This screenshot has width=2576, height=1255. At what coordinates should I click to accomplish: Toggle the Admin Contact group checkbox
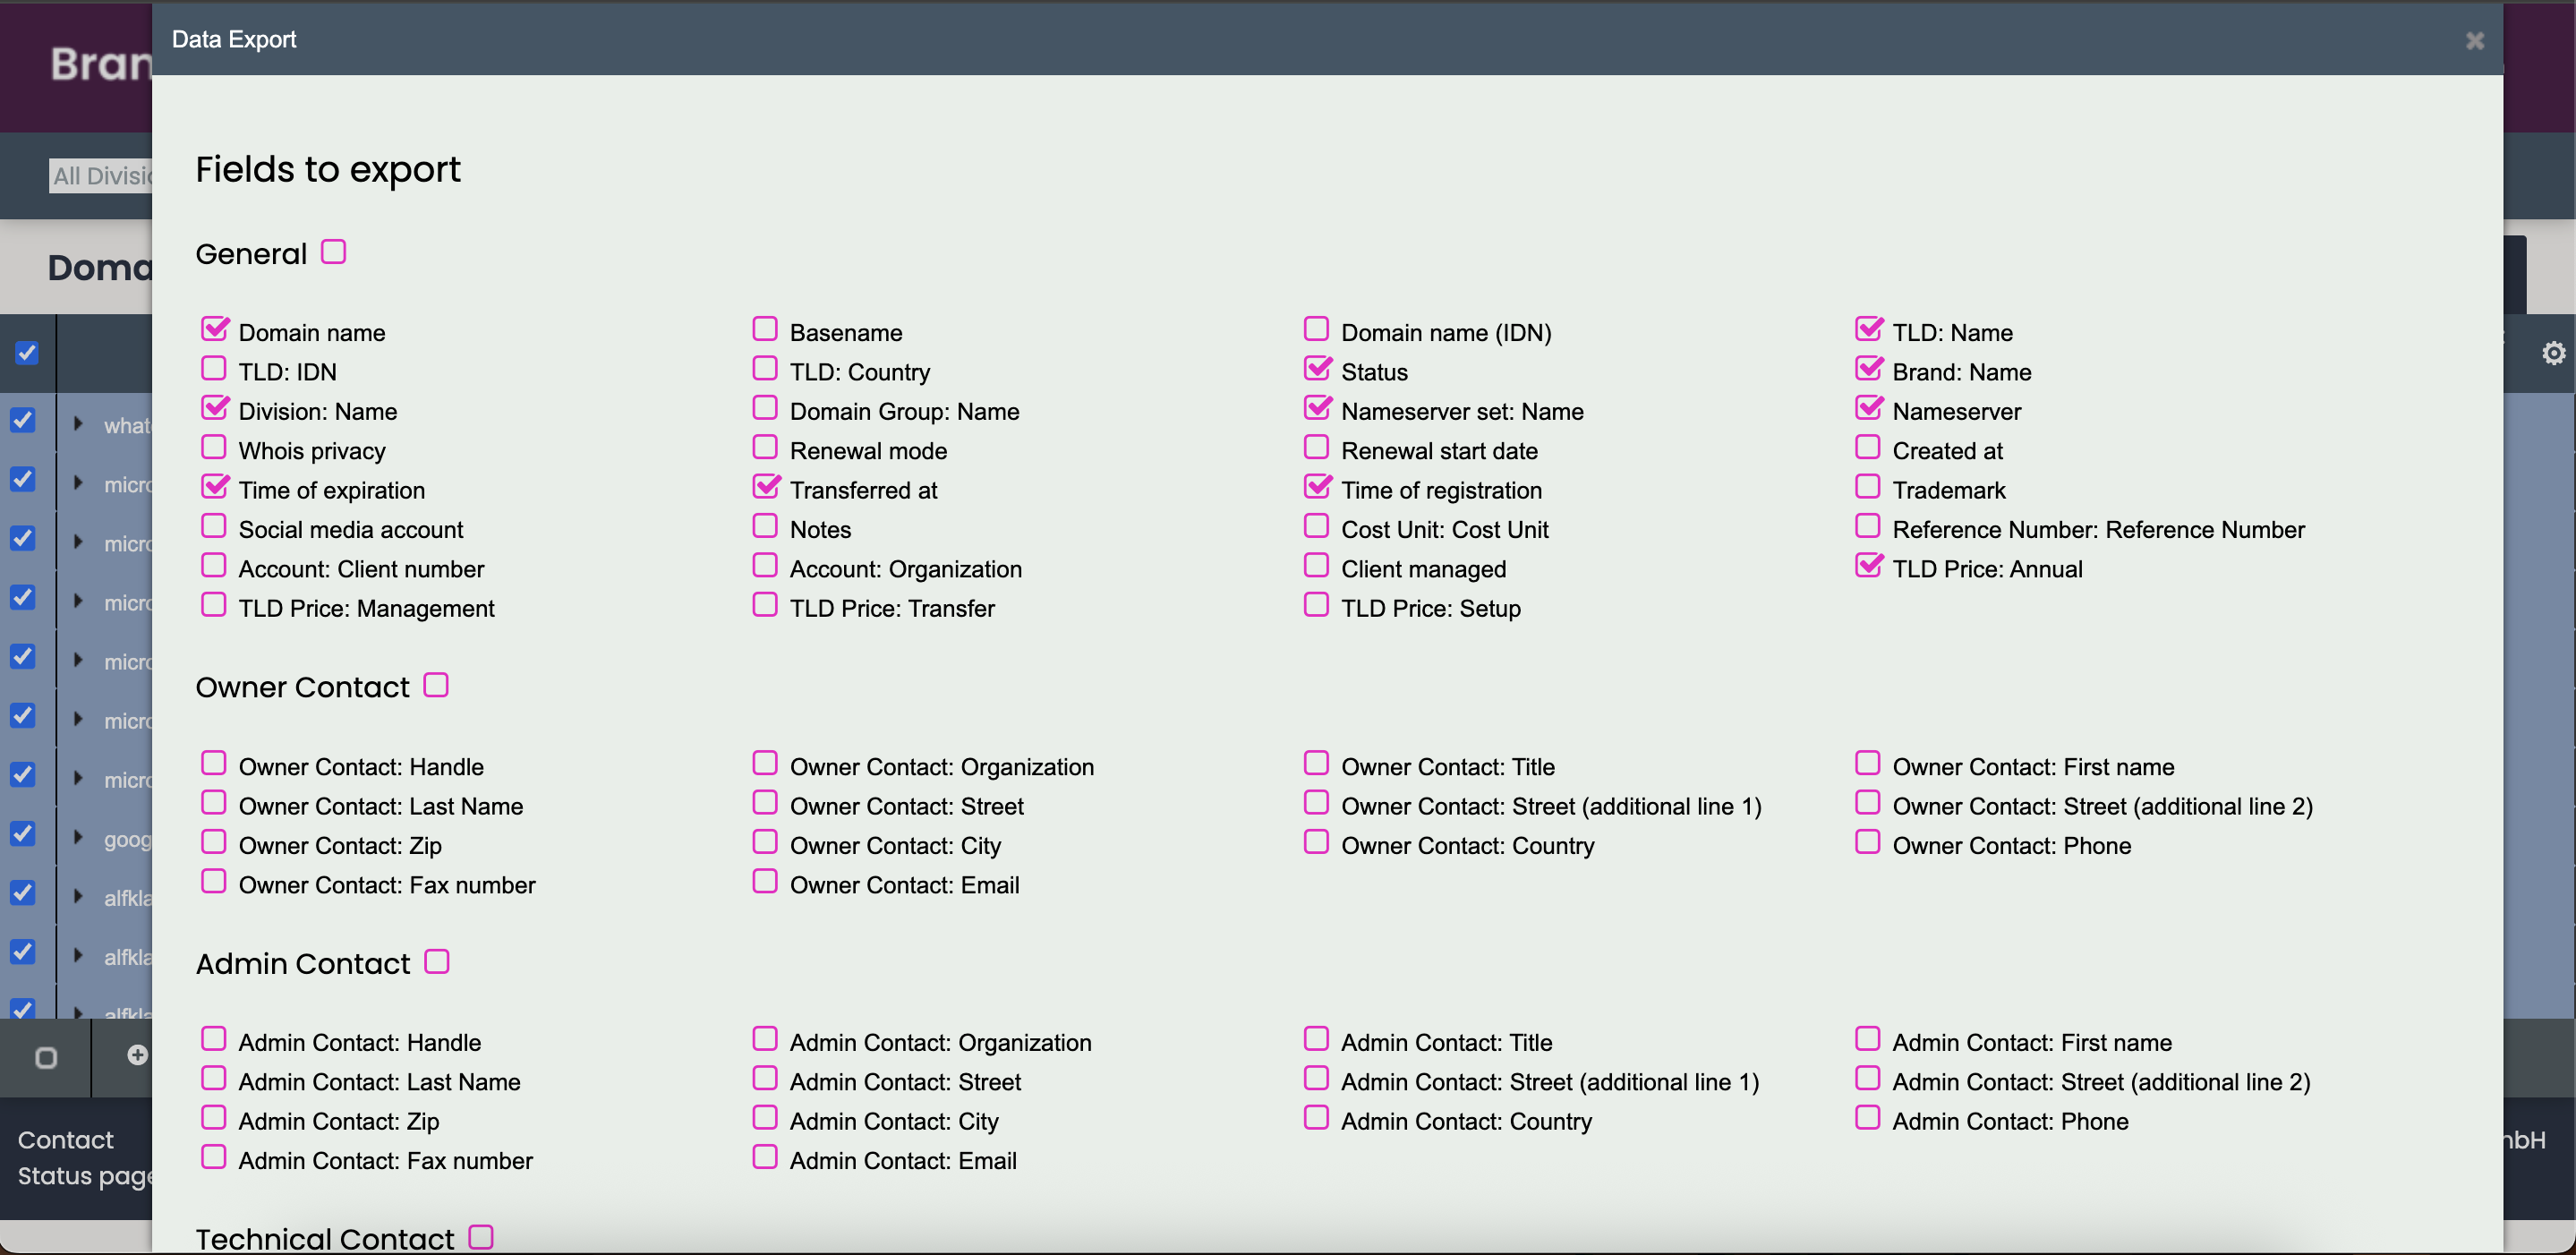point(437,961)
